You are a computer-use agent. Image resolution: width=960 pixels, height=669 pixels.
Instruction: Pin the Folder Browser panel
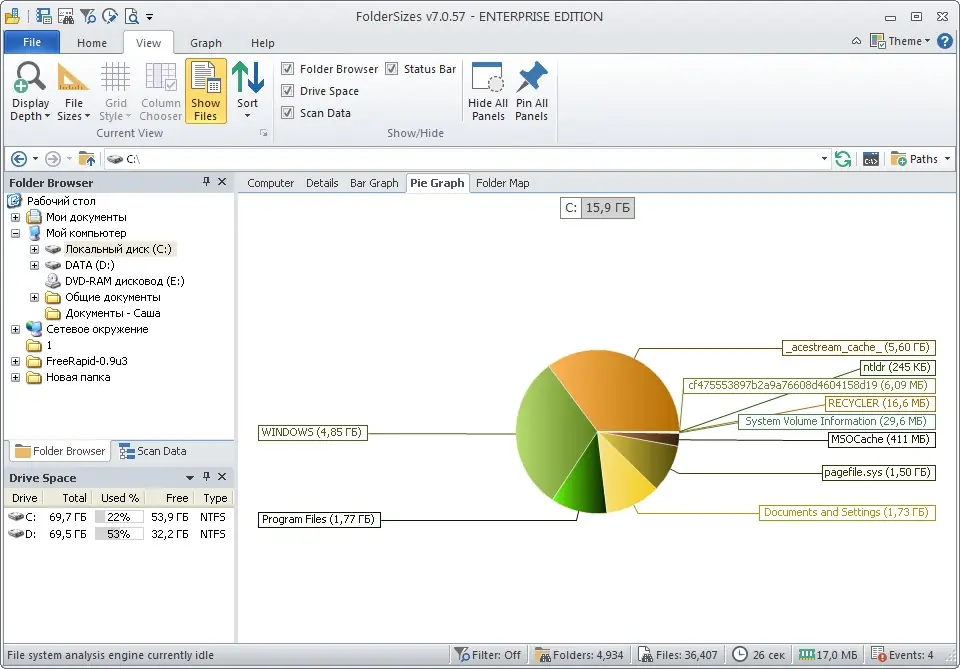[x=206, y=182]
